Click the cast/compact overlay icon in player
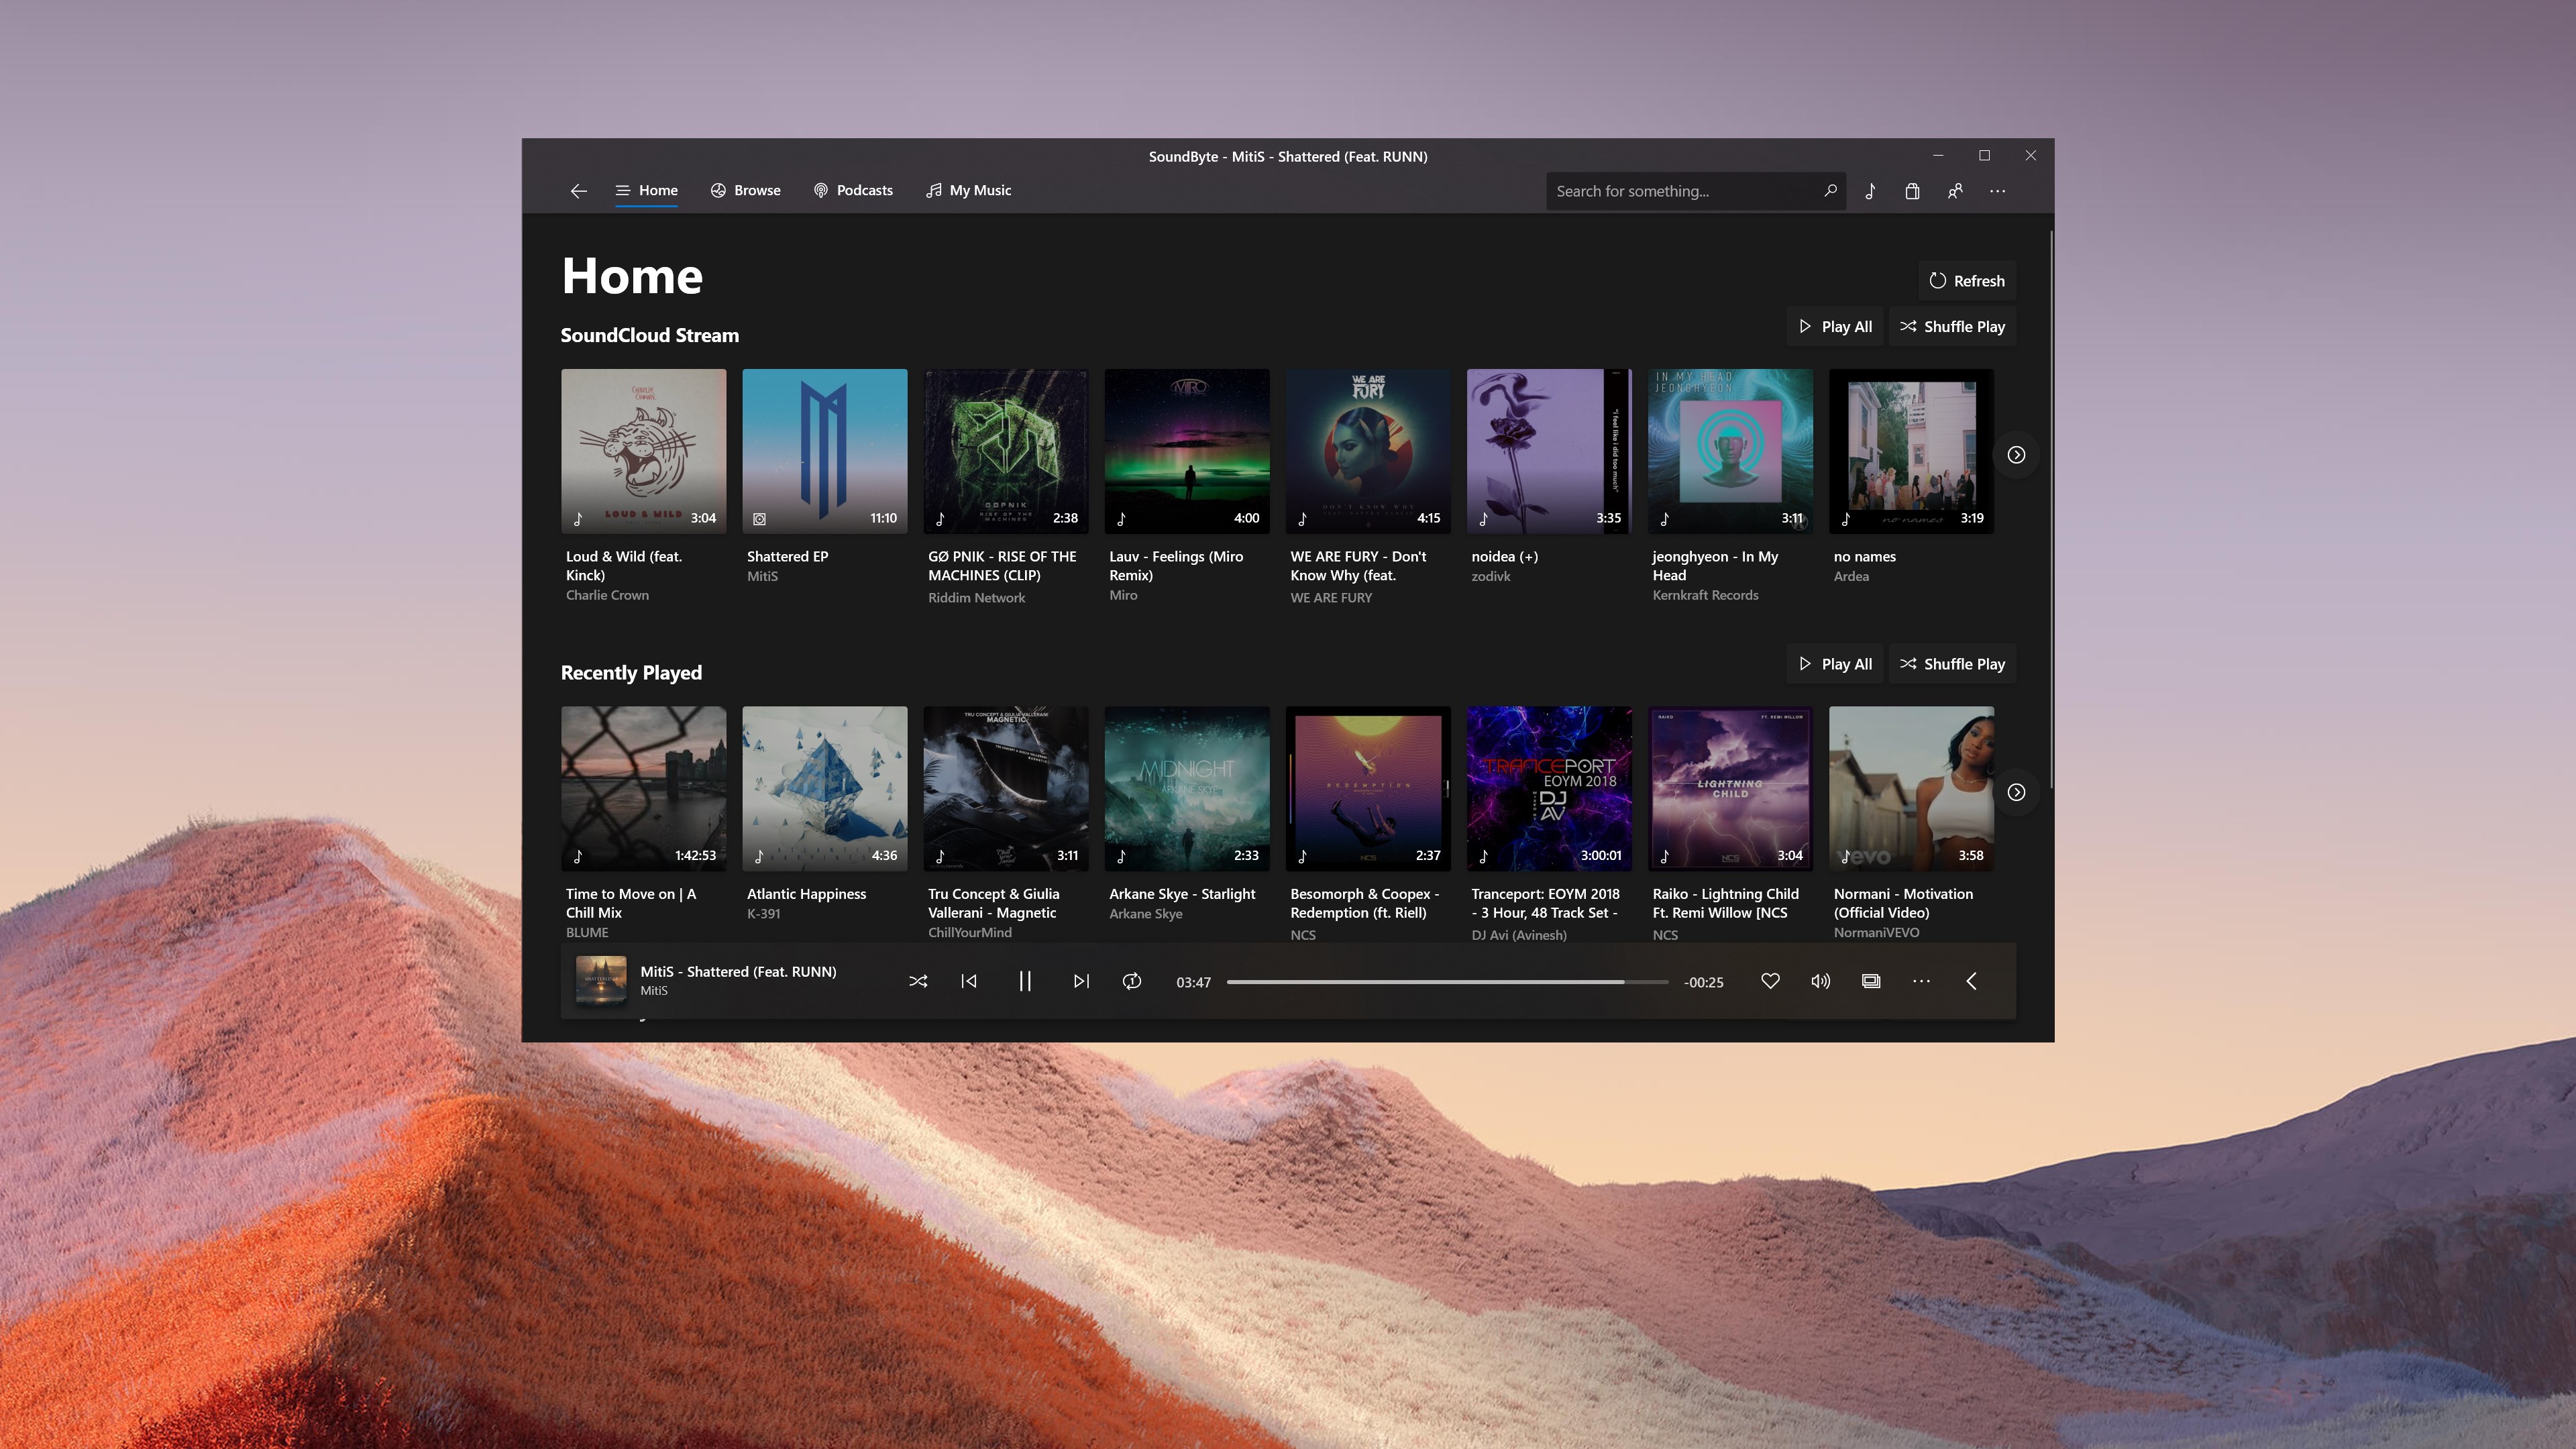Screen dimensions: 2576x1449 [x=1871, y=981]
